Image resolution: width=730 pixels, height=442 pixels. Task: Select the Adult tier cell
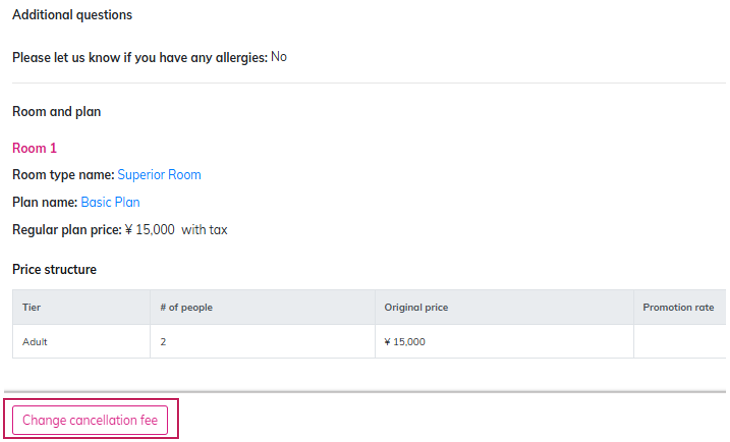(35, 342)
